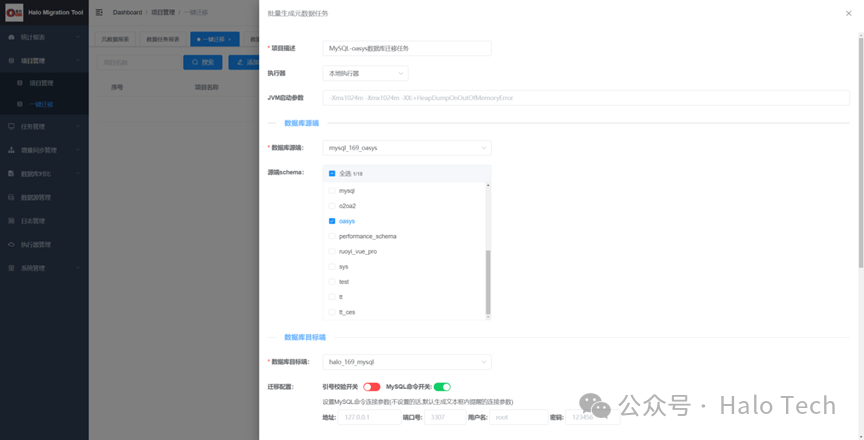Click the 增量同步管理 tree icon

[12, 150]
